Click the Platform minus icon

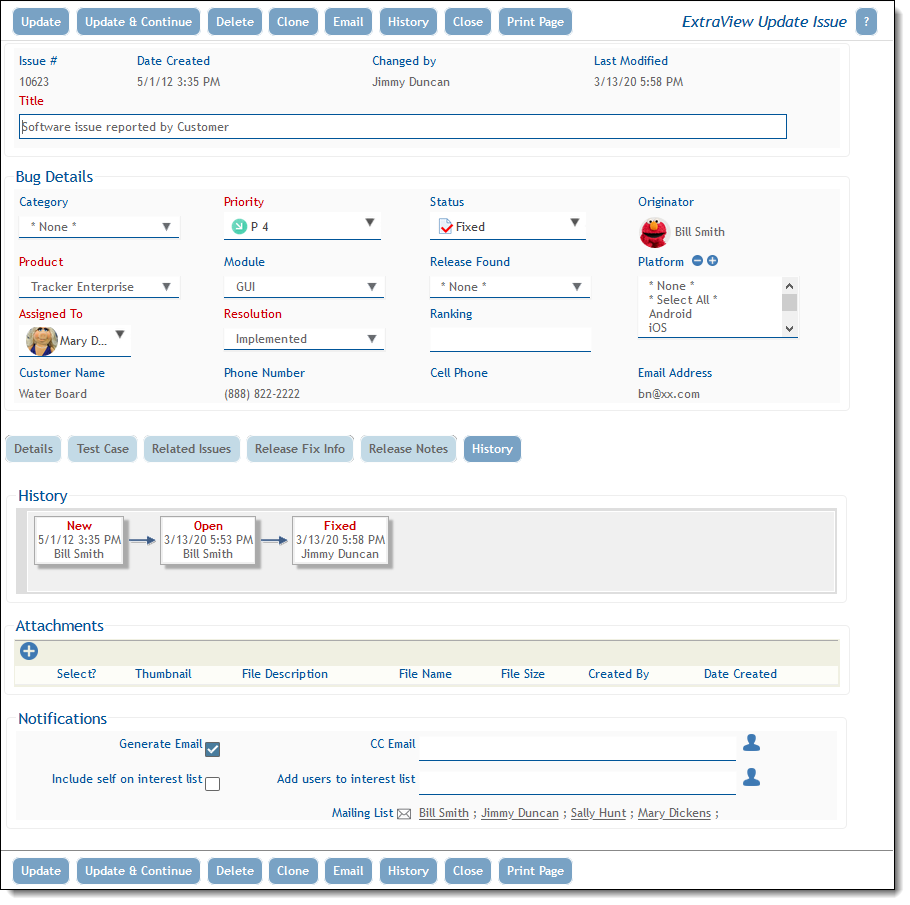tap(697, 261)
